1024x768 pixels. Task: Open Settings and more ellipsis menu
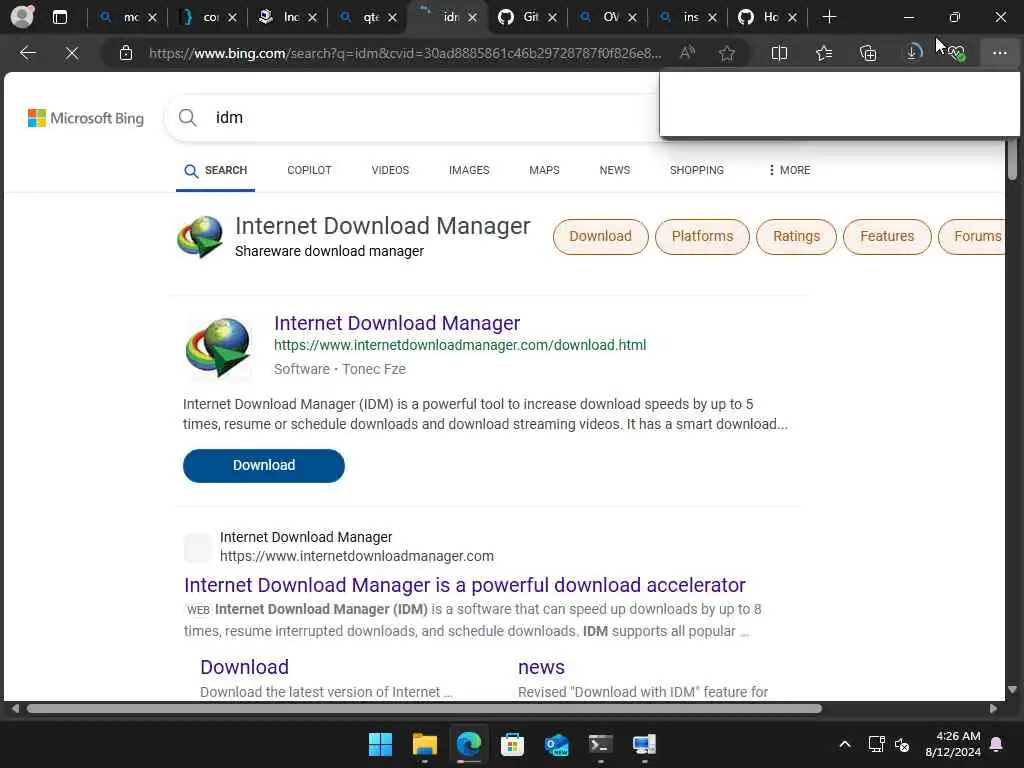tap(1000, 53)
